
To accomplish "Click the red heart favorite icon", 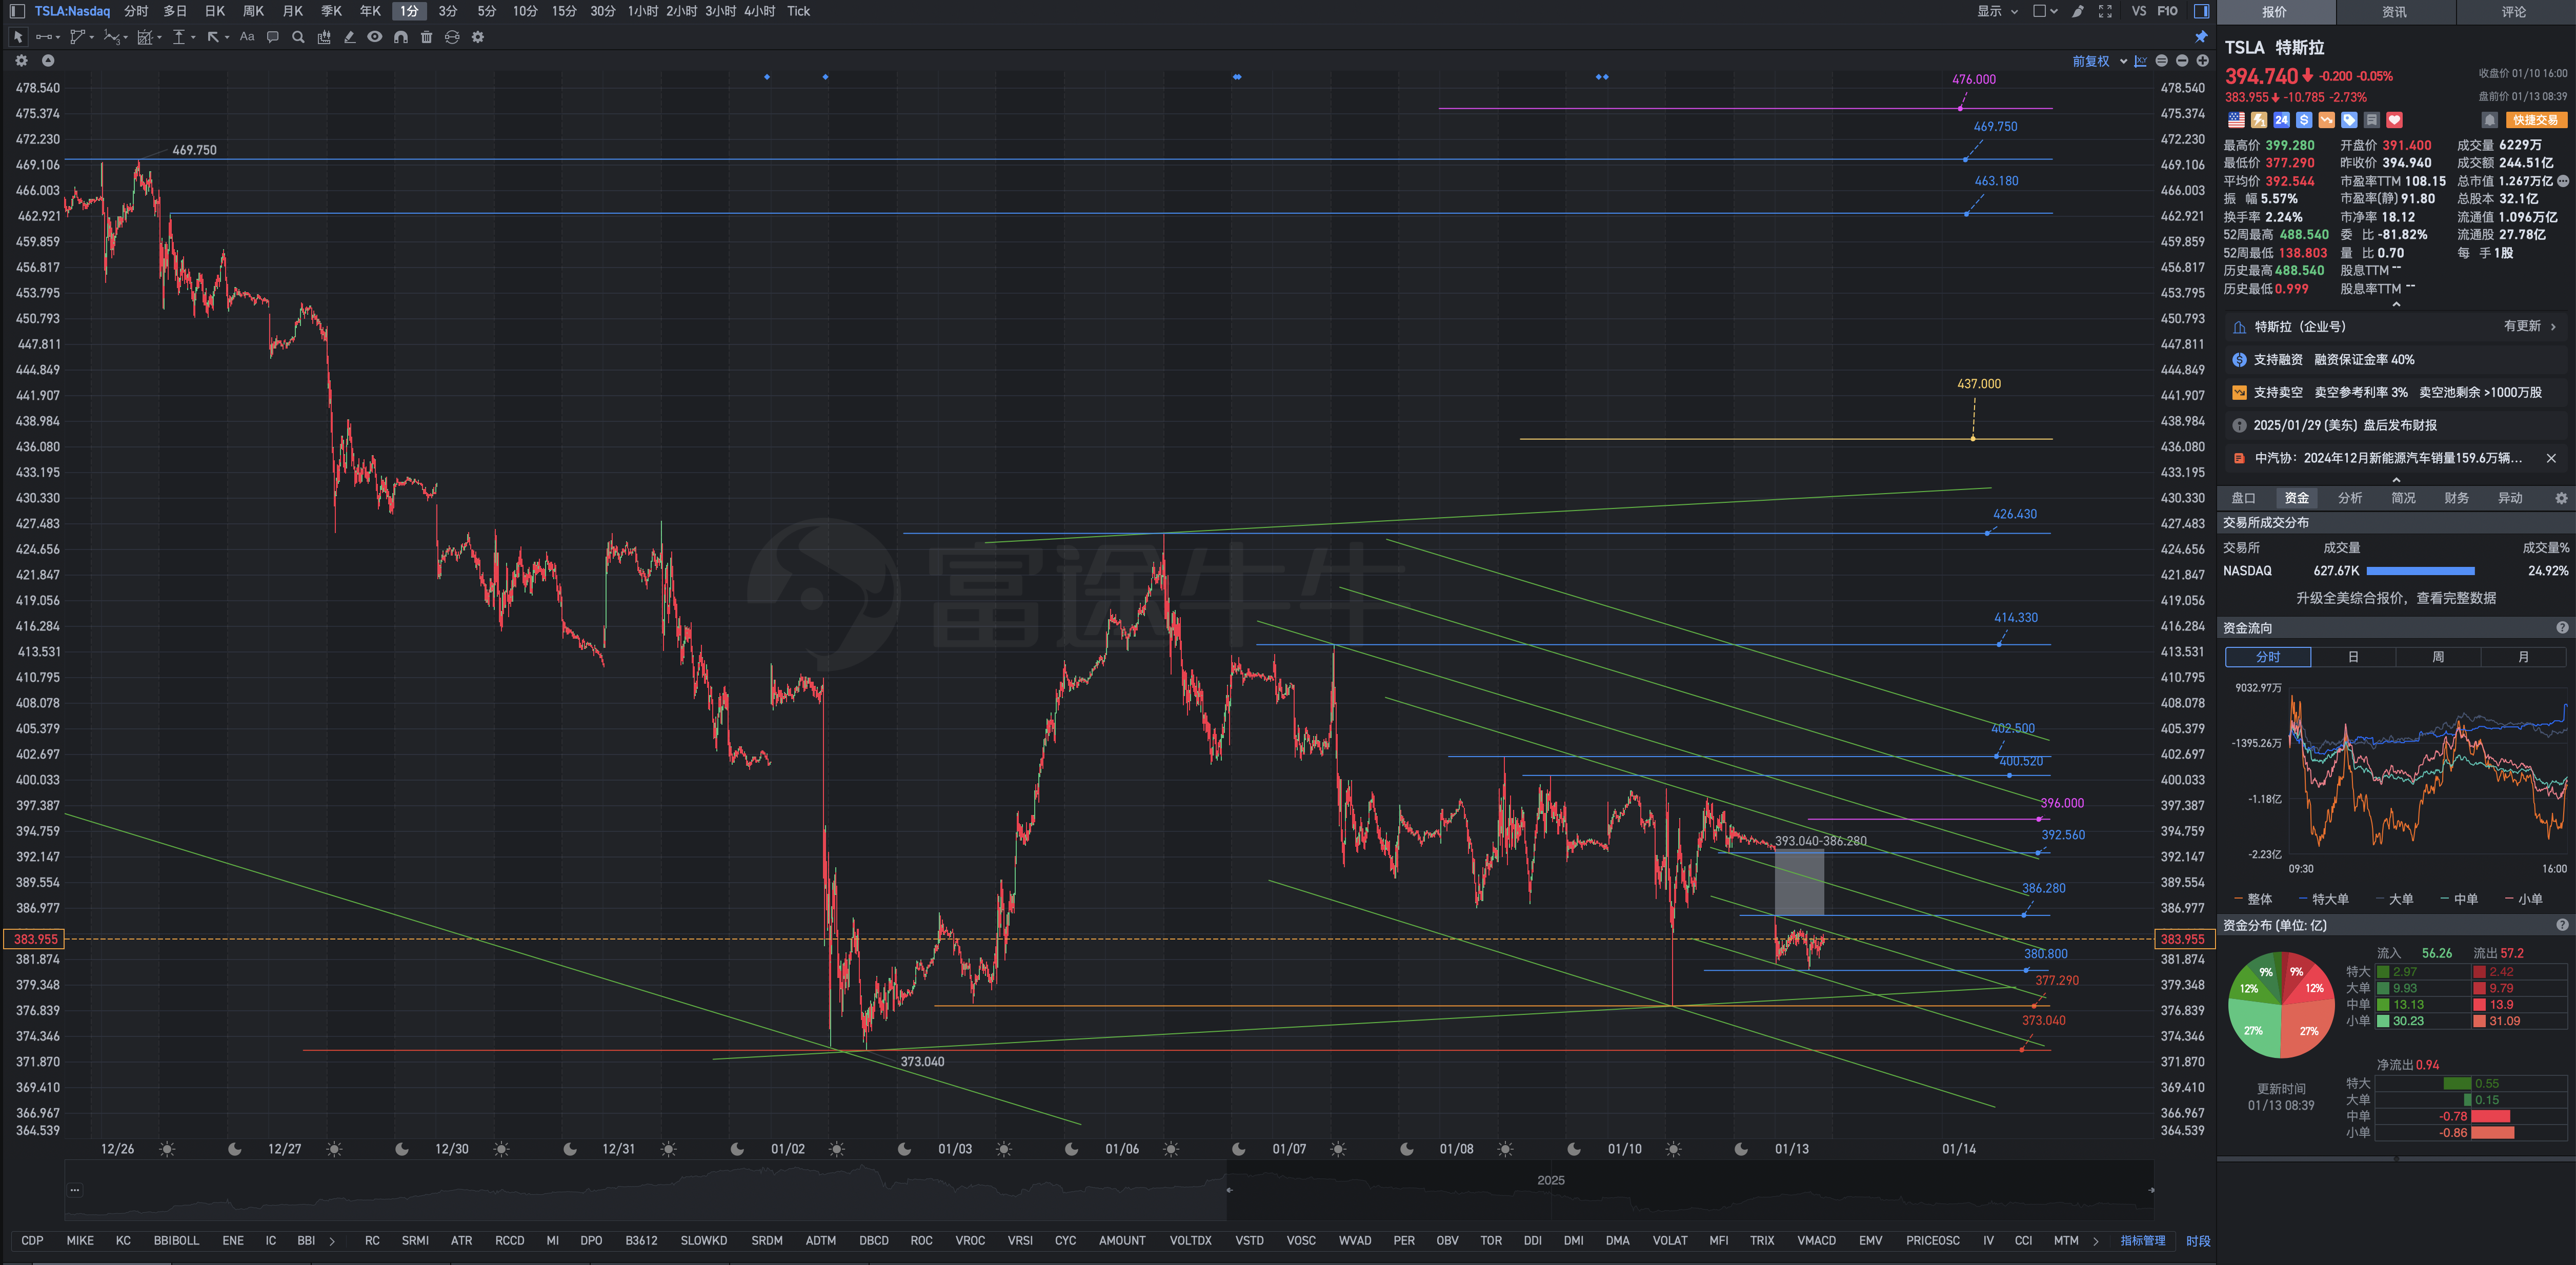I will point(2394,120).
